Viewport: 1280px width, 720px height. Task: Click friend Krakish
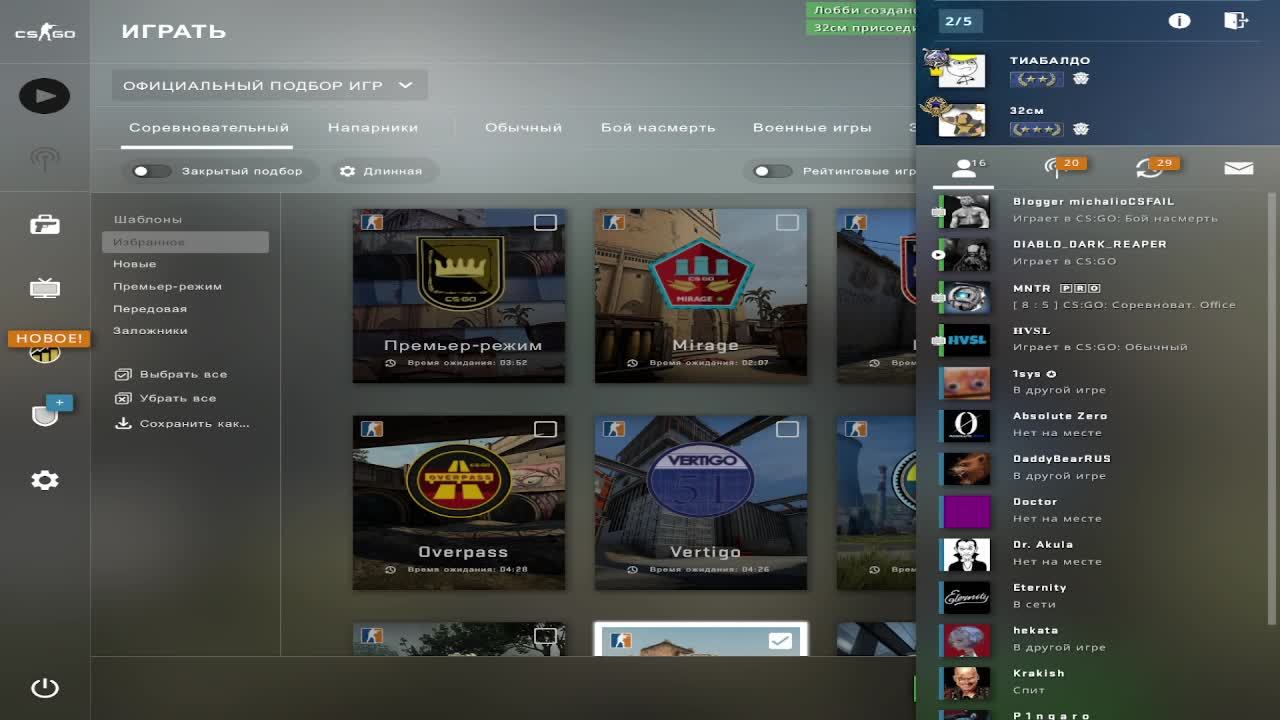(1098, 683)
